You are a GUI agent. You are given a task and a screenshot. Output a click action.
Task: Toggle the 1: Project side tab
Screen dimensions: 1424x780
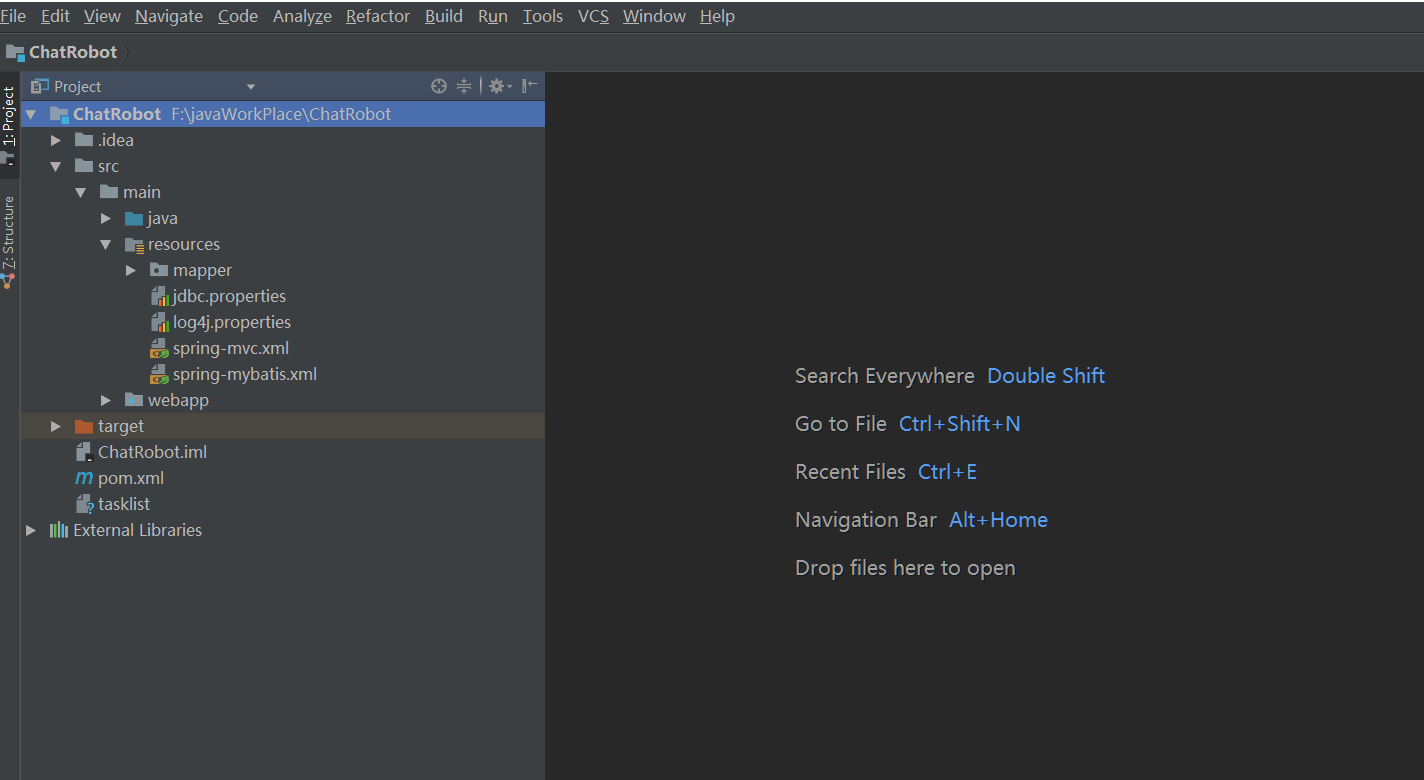[x=9, y=124]
